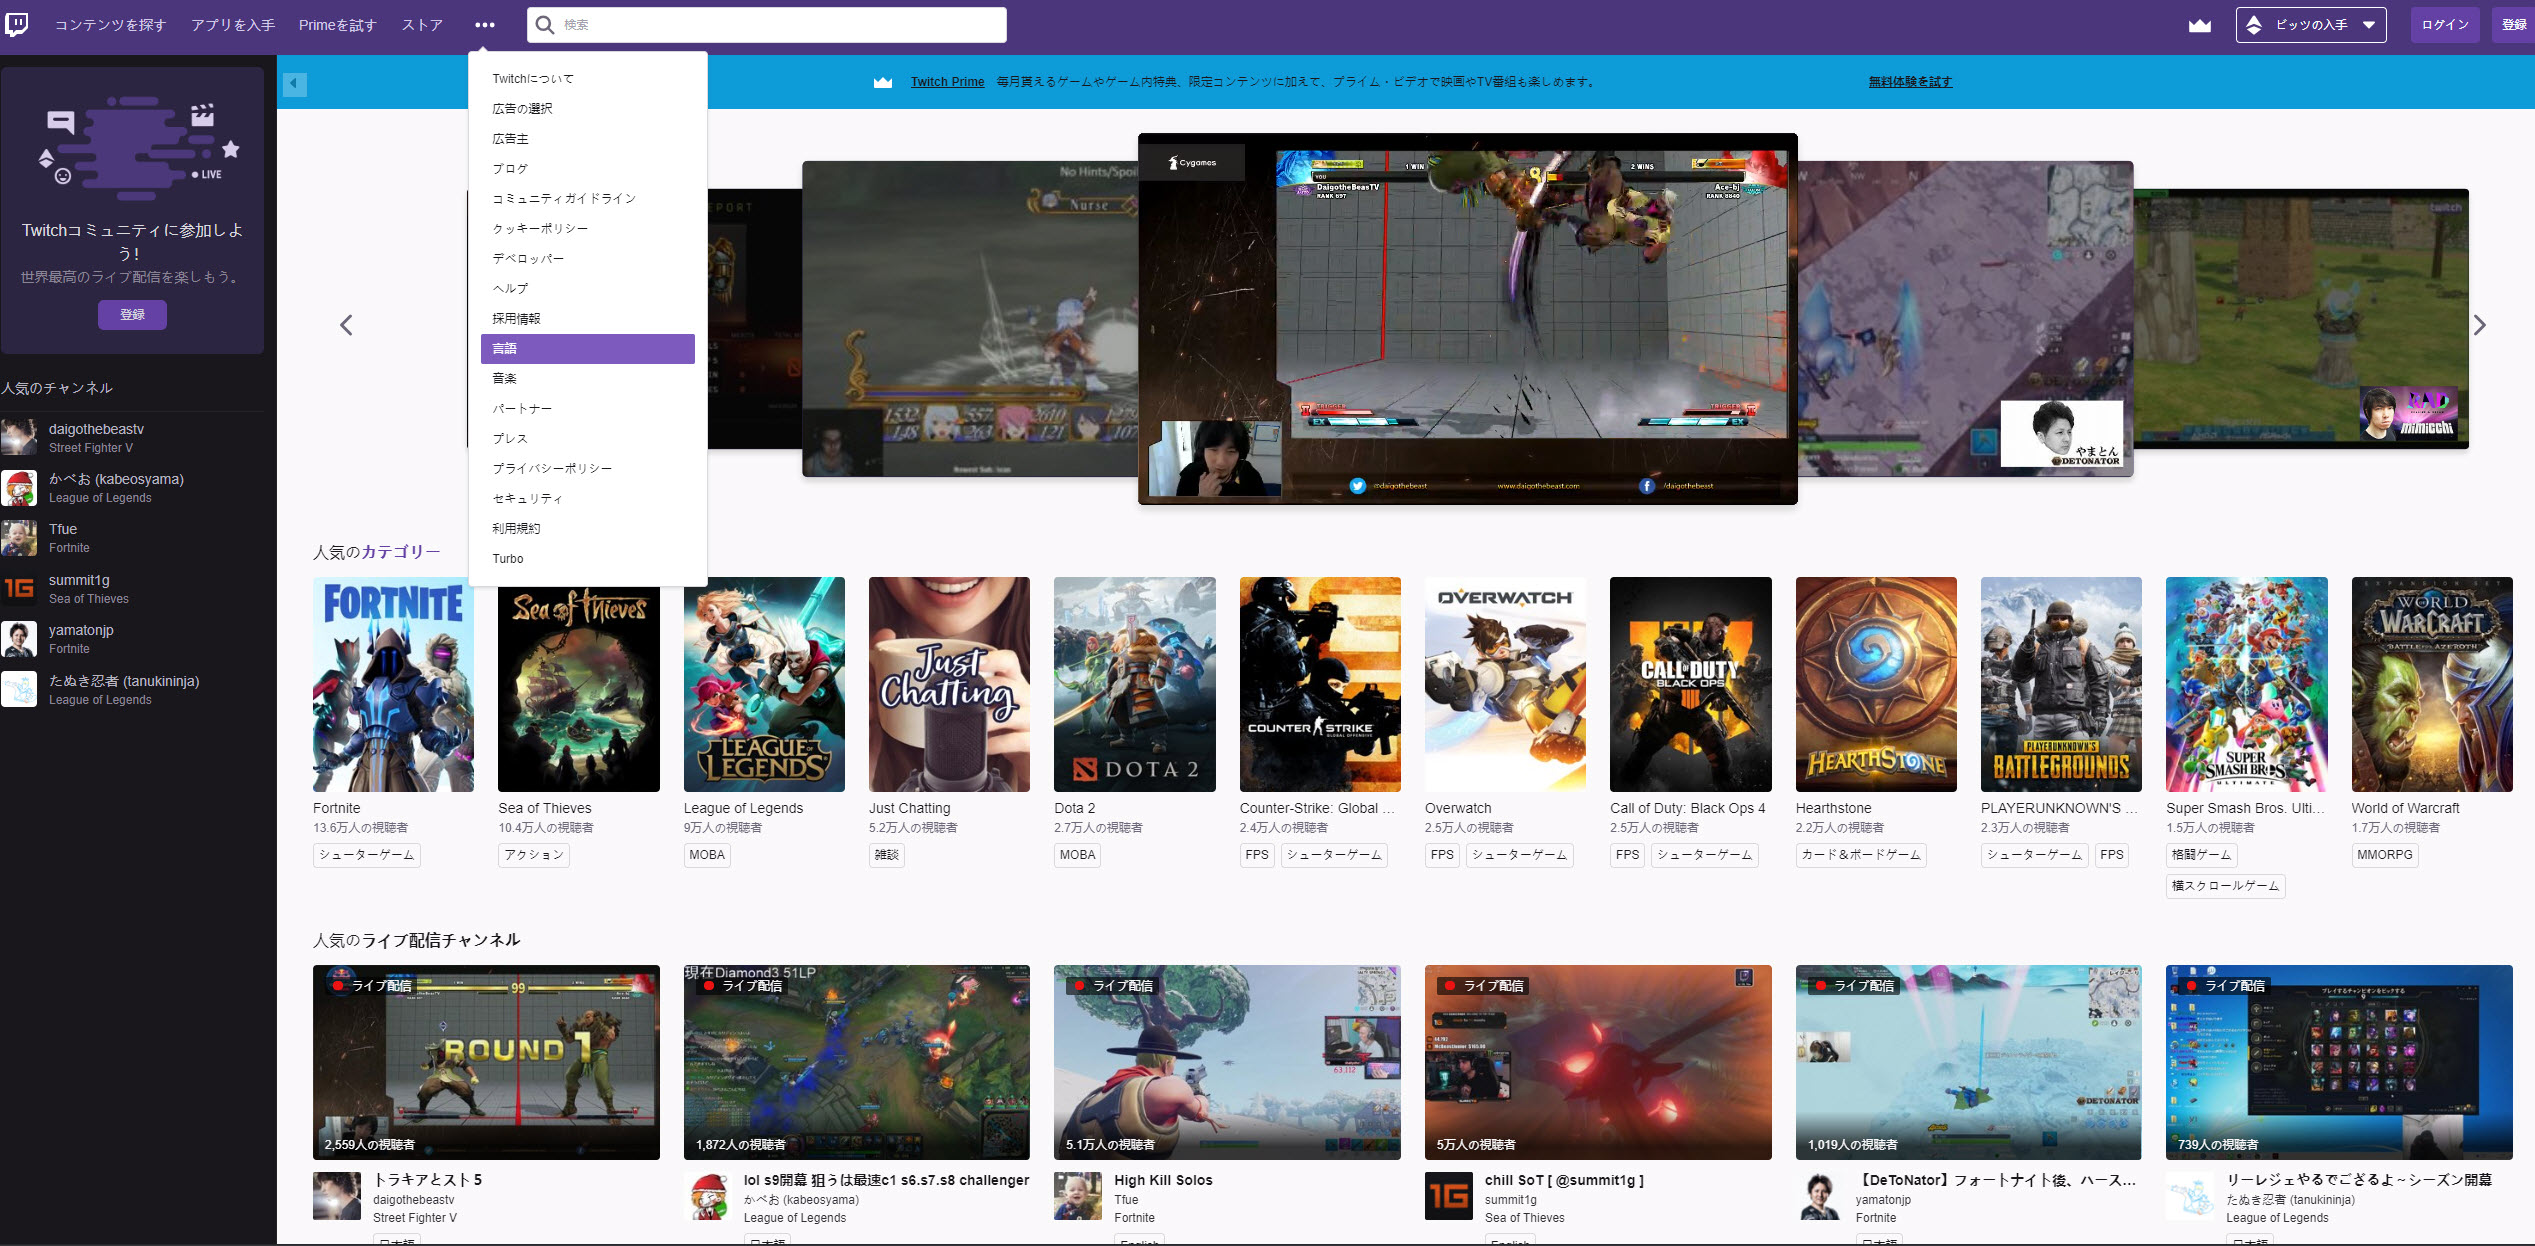Open the 5.1万人の視聴者 Fortnite stream thumbnail
The image size is (2535, 1246).
[x=1227, y=1062]
